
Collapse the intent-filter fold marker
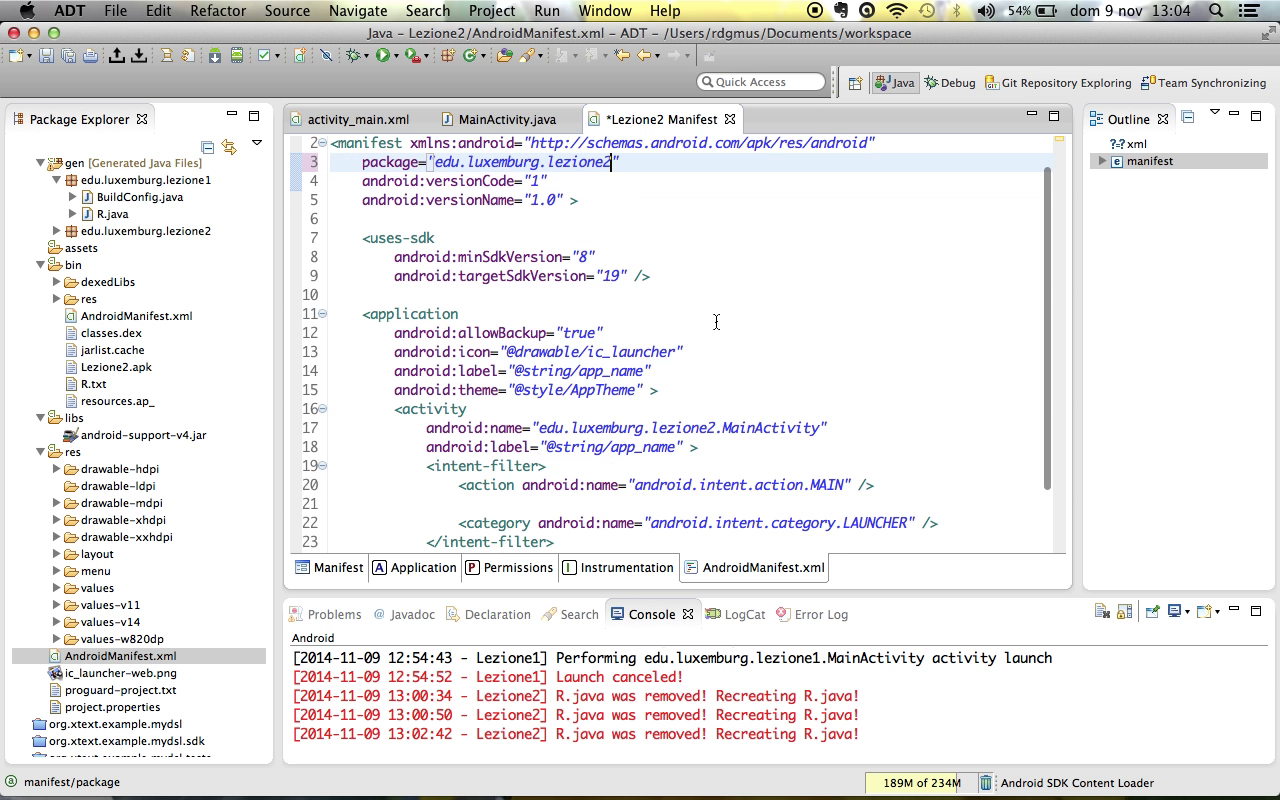[323, 466]
